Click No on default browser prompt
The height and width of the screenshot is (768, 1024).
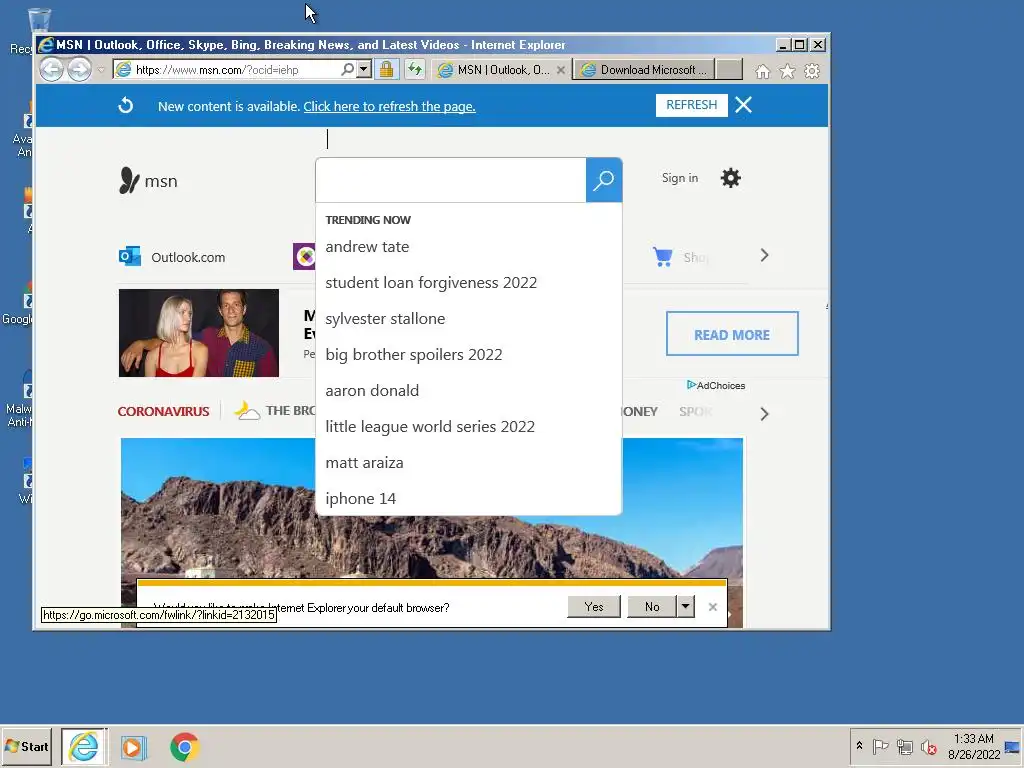(x=652, y=607)
